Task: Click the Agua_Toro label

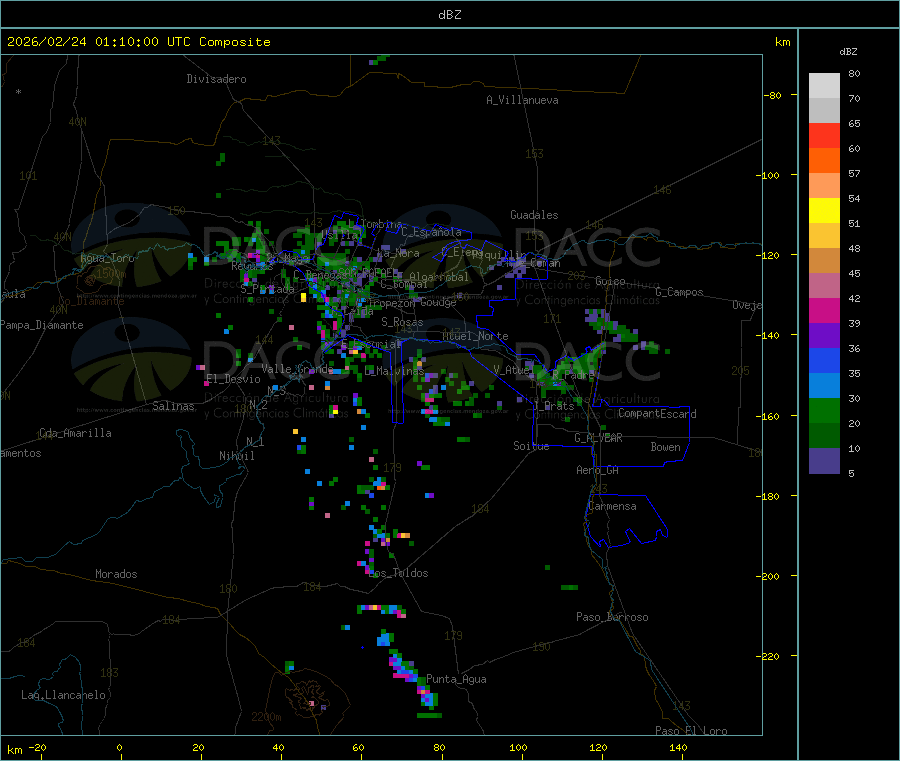Action: pyautogui.click(x=107, y=258)
